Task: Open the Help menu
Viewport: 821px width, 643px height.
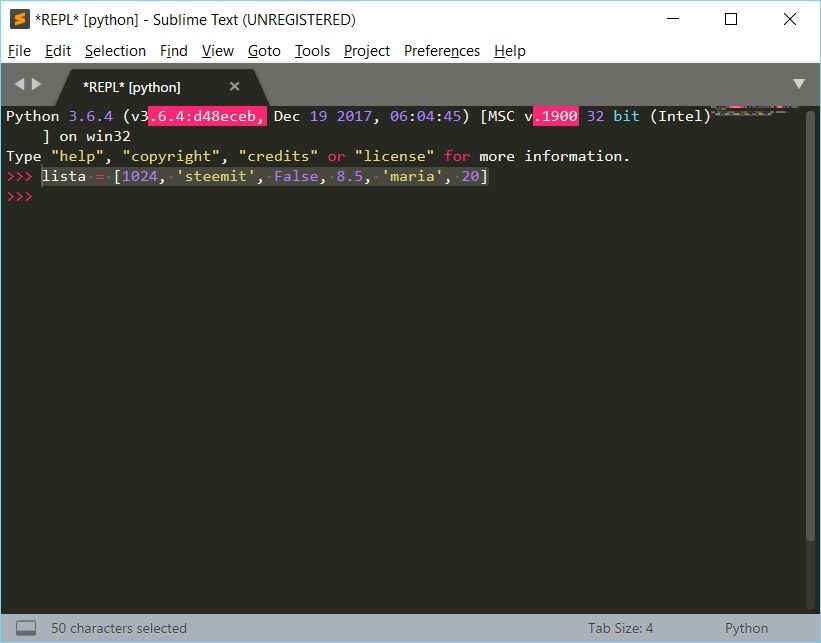Action: (509, 51)
